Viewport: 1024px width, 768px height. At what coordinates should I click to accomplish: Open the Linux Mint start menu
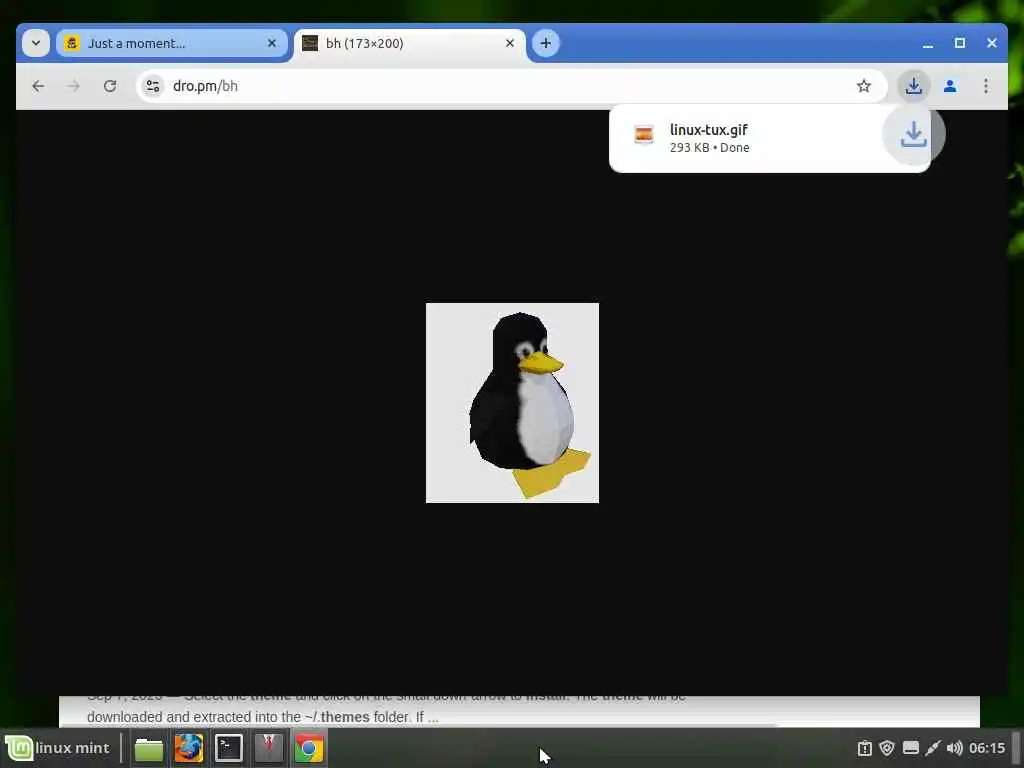(57, 748)
